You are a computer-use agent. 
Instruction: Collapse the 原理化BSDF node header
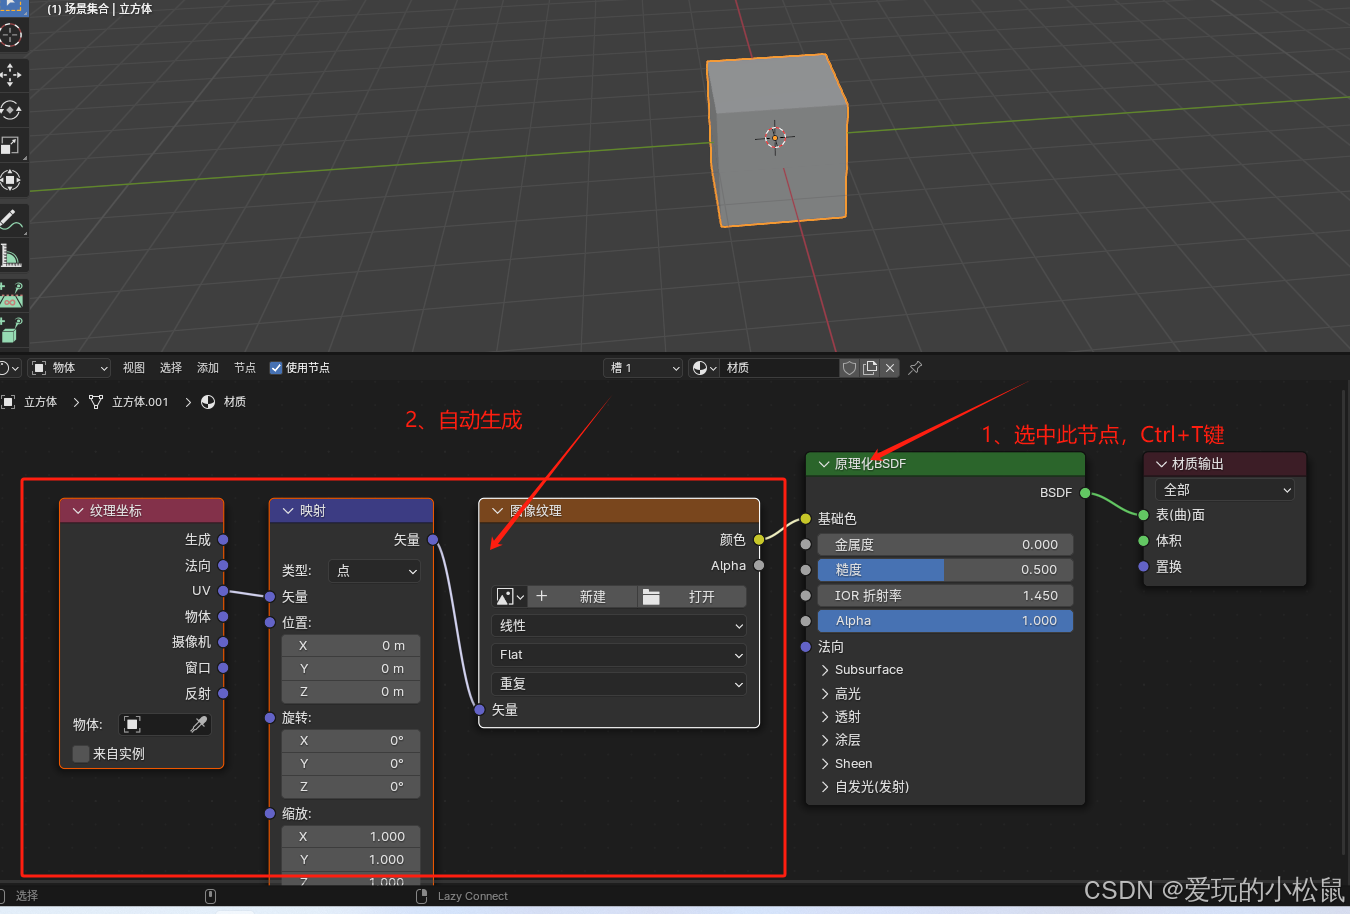pyautogui.click(x=823, y=463)
